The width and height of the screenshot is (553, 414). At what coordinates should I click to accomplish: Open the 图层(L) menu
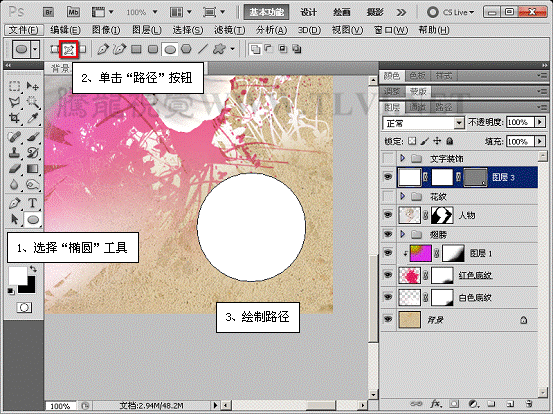147,30
